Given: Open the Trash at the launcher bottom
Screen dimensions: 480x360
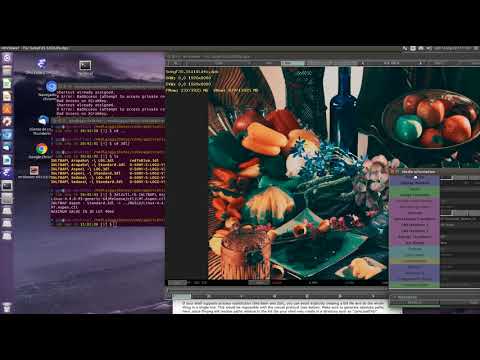Looking at the screenshot, I should 7,307.
